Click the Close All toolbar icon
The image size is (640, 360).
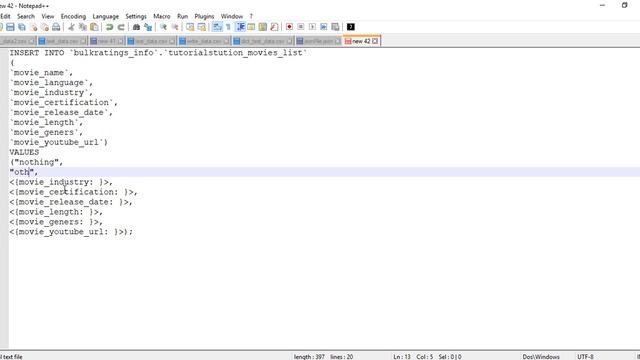coord(44,27)
